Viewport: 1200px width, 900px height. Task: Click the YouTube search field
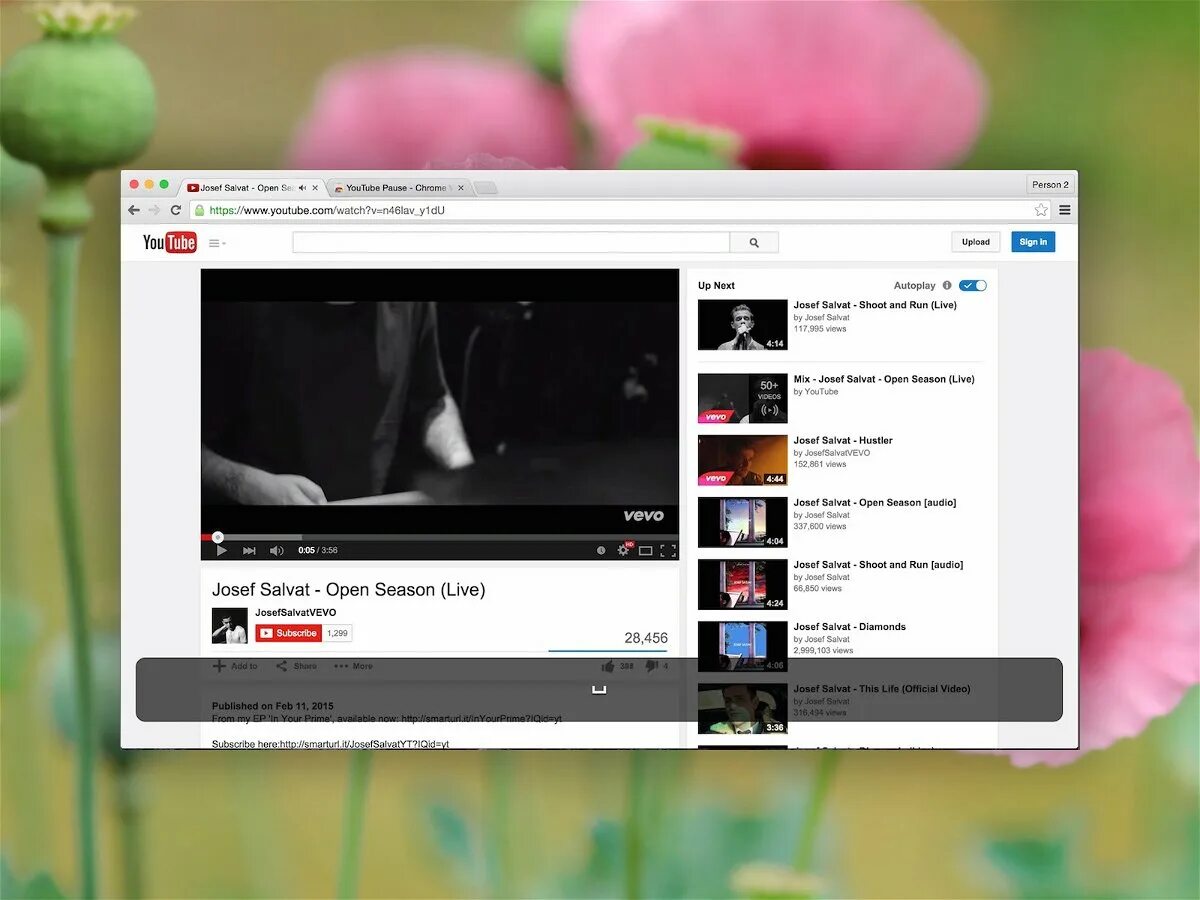[511, 242]
